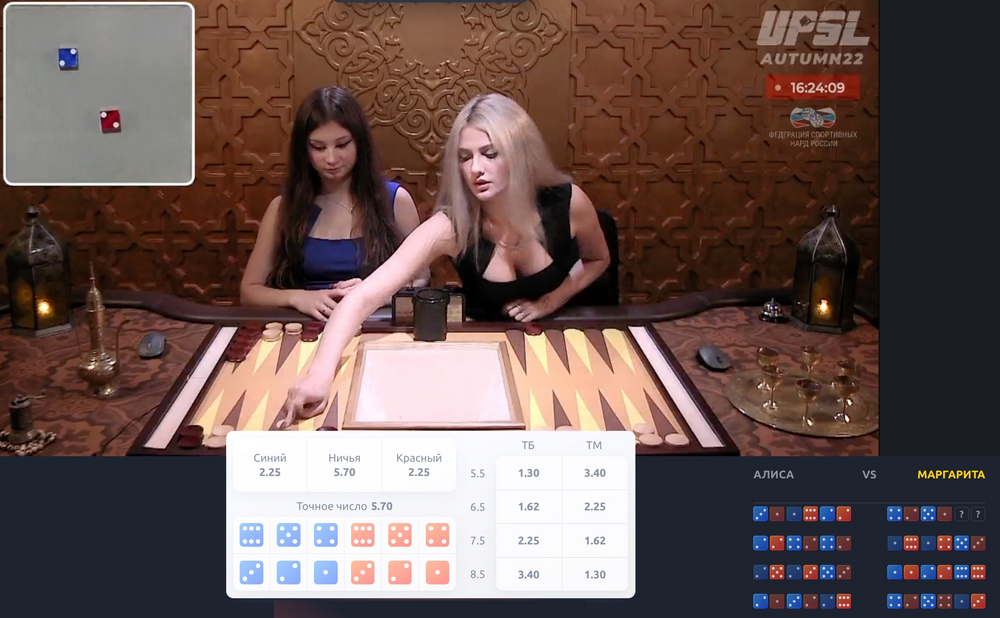Select ТБ 5.5 odds 1.30

(529, 473)
